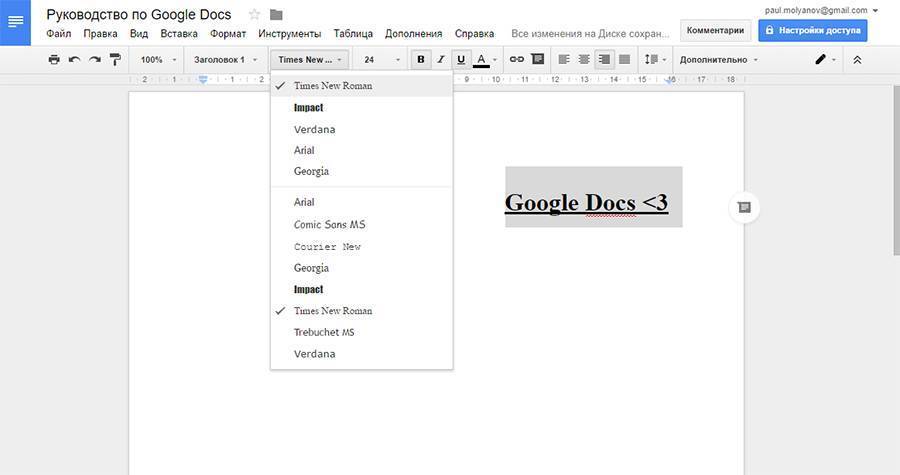The image size is (900, 475).
Task: Align text to the right
Action: tap(604, 59)
